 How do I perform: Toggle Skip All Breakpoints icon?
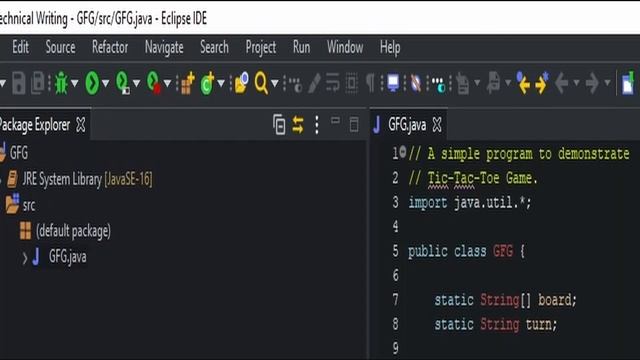[x=416, y=83]
